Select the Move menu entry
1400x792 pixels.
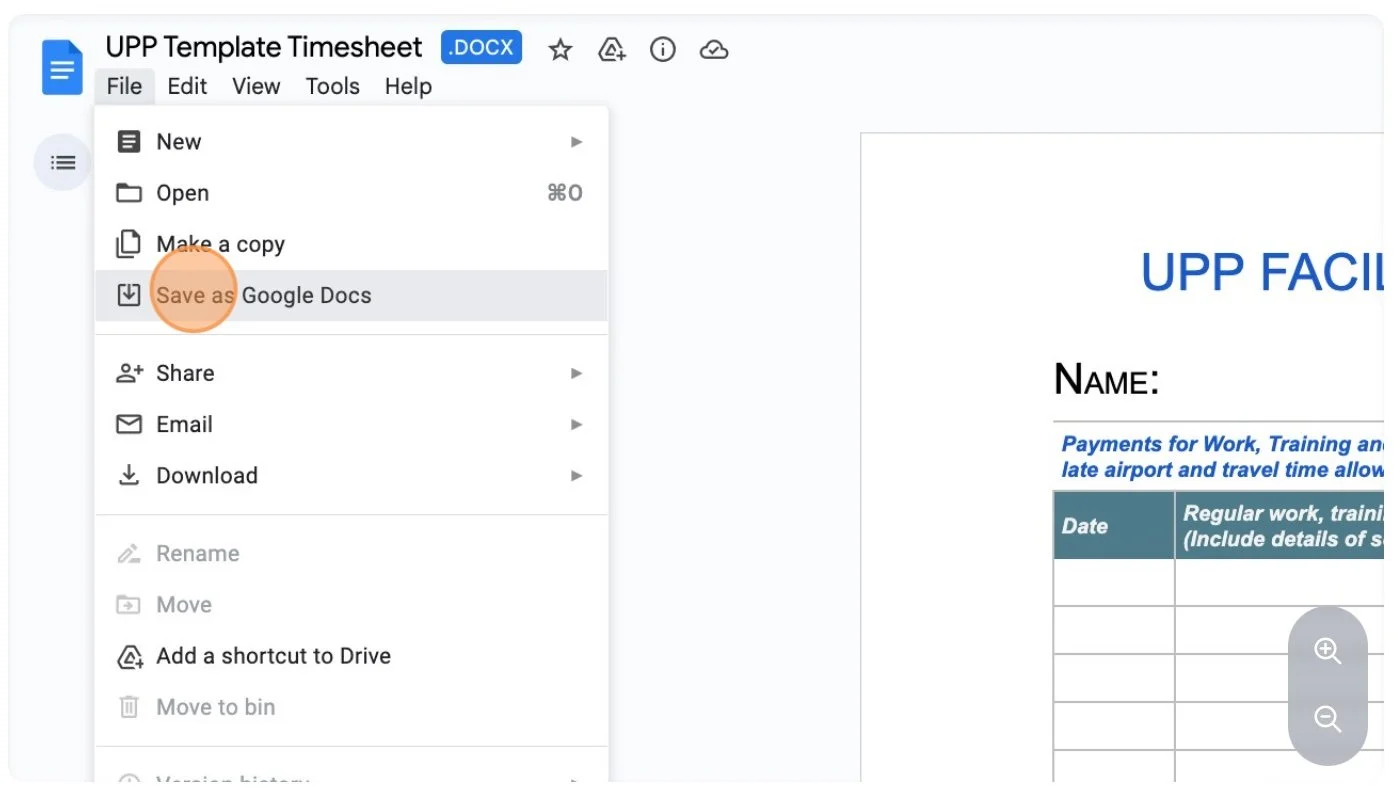pos(351,605)
